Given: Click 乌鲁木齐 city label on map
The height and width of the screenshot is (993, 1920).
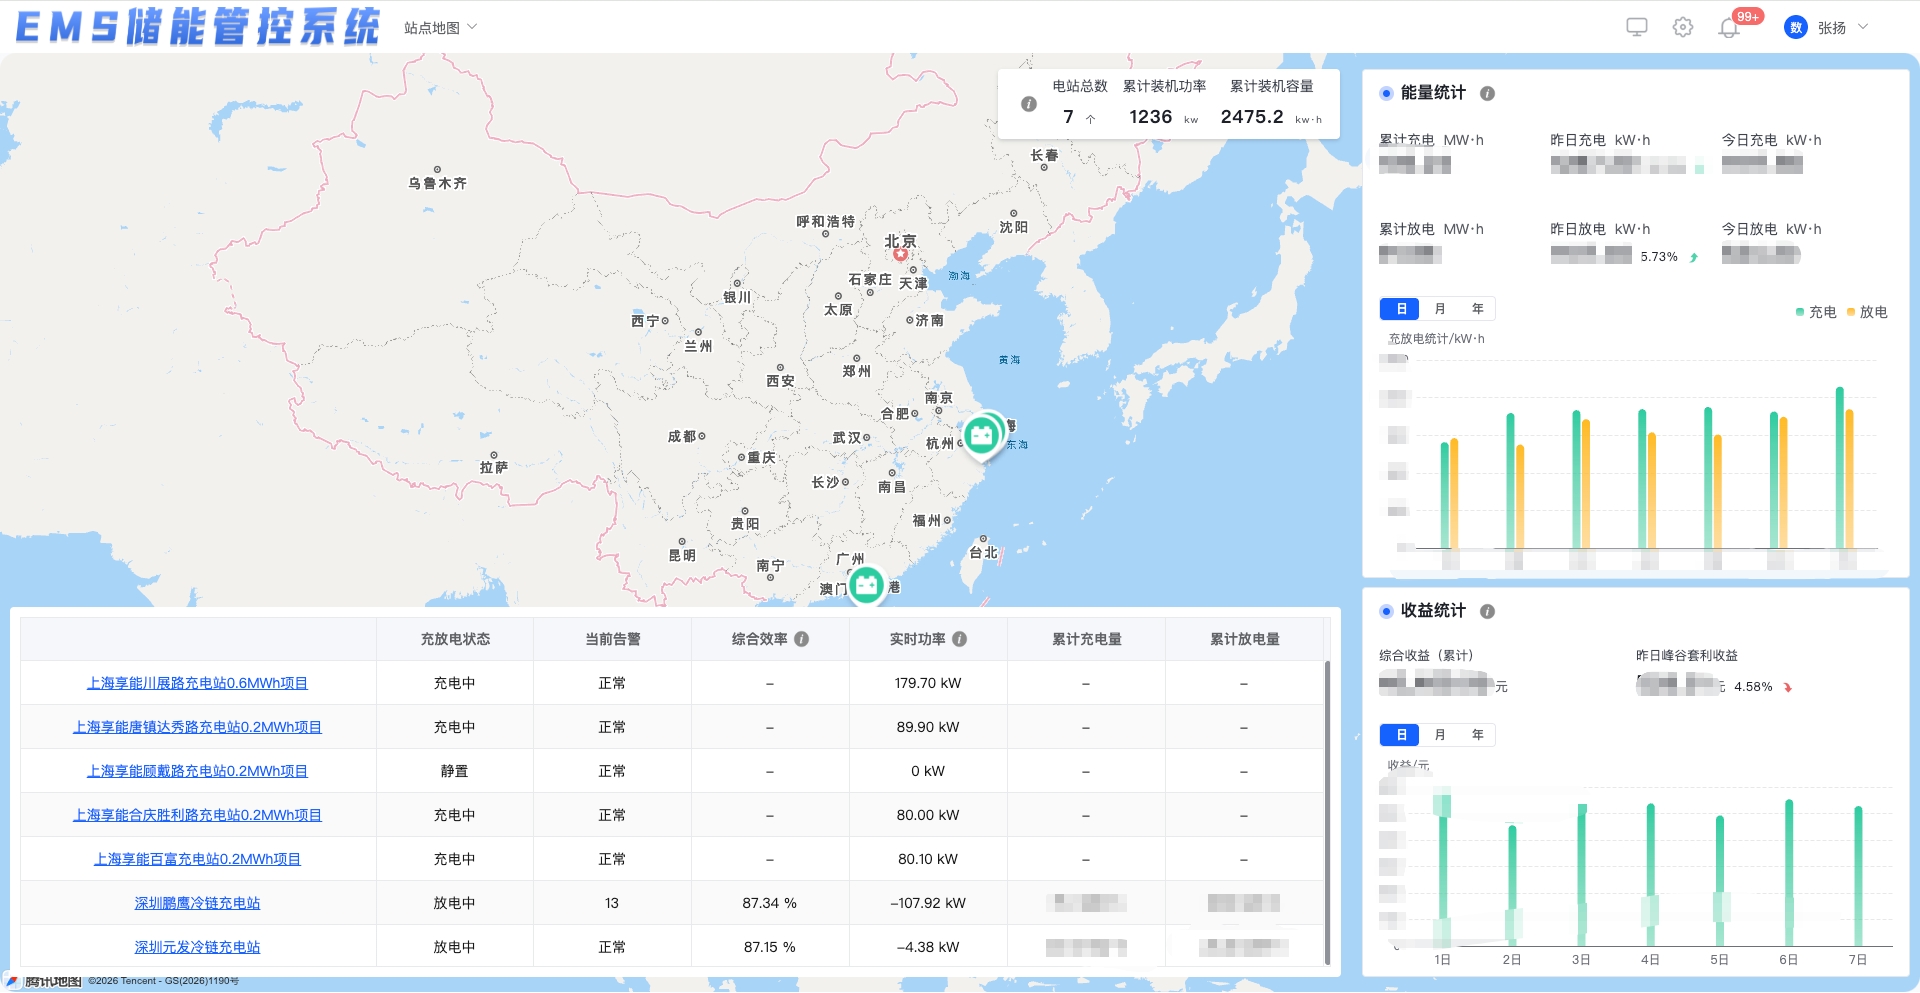Looking at the screenshot, I should (x=437, y=183).
